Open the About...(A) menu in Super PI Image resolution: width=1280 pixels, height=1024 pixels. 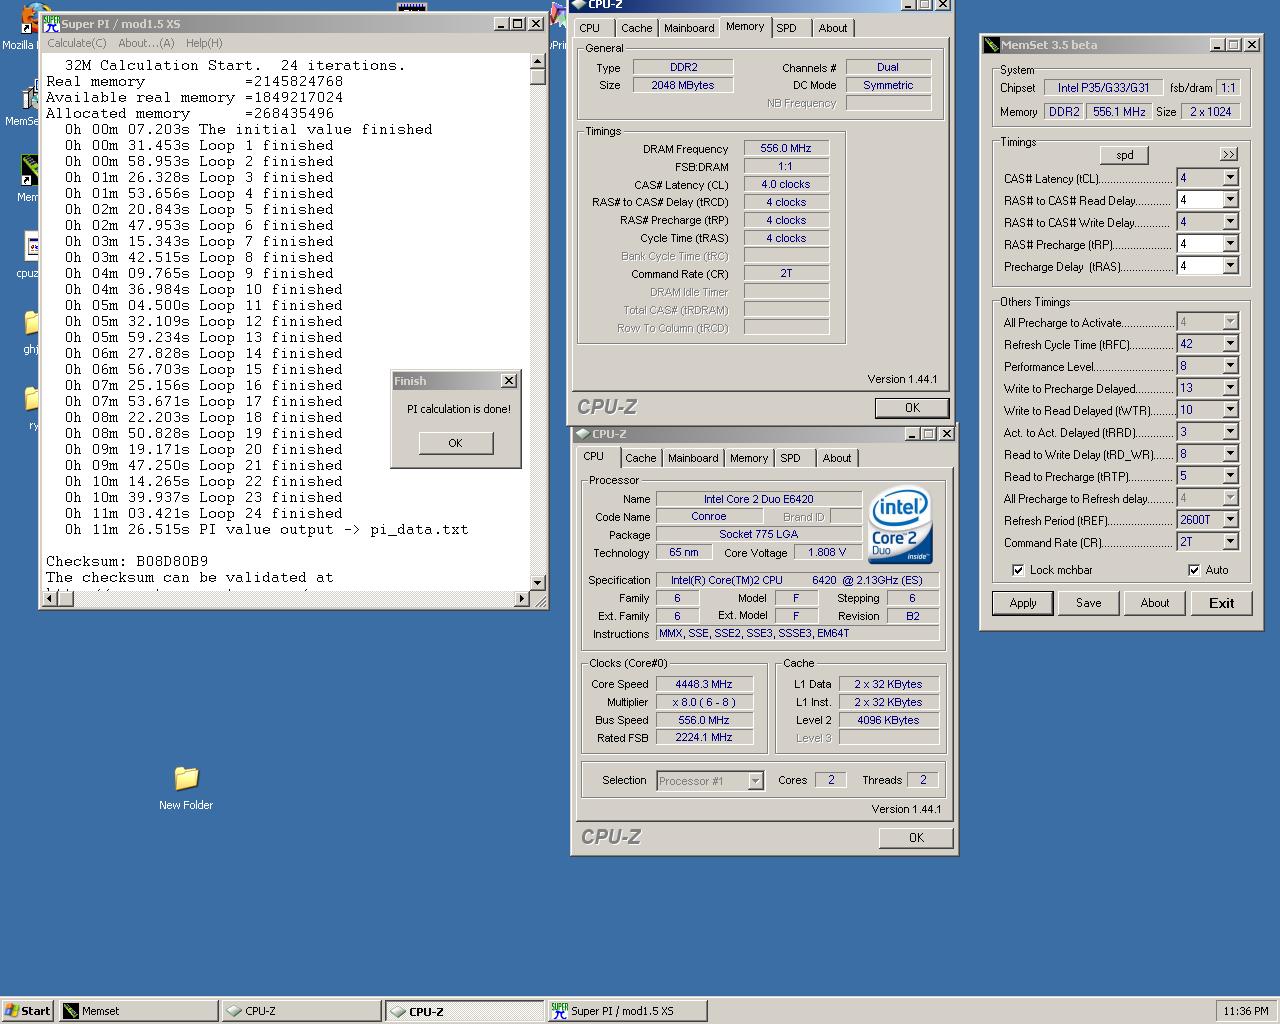coord(146,43)
